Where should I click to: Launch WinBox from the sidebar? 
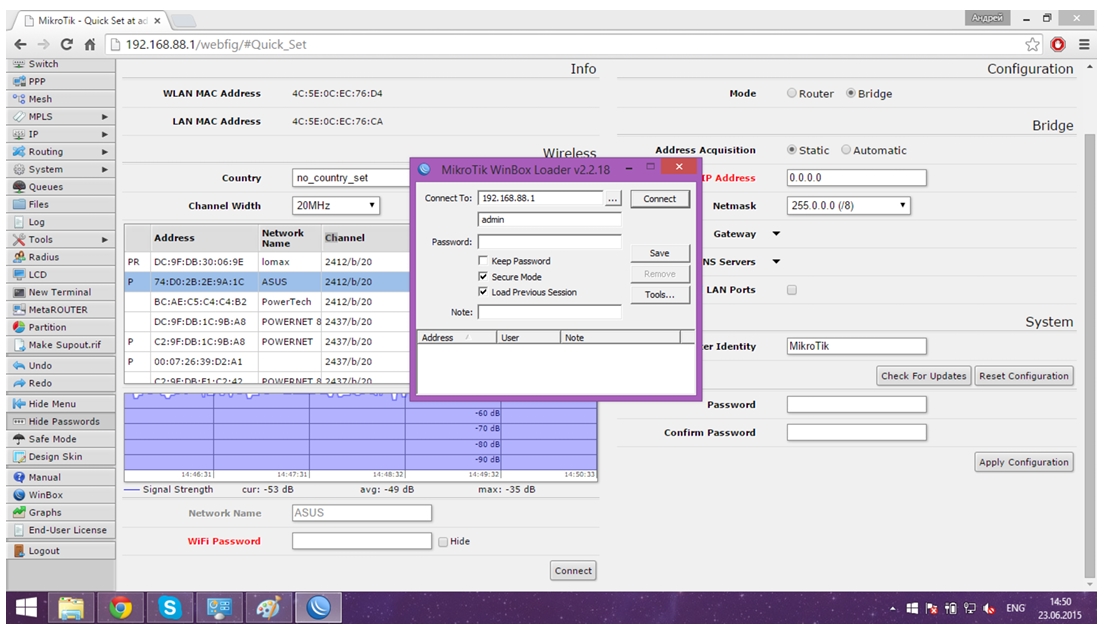point(61,495)
